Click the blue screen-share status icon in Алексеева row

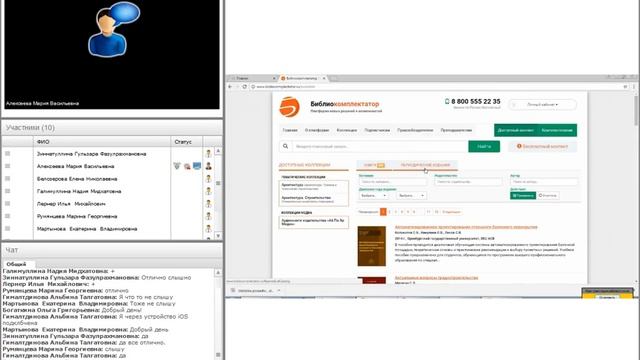(197, 166)
